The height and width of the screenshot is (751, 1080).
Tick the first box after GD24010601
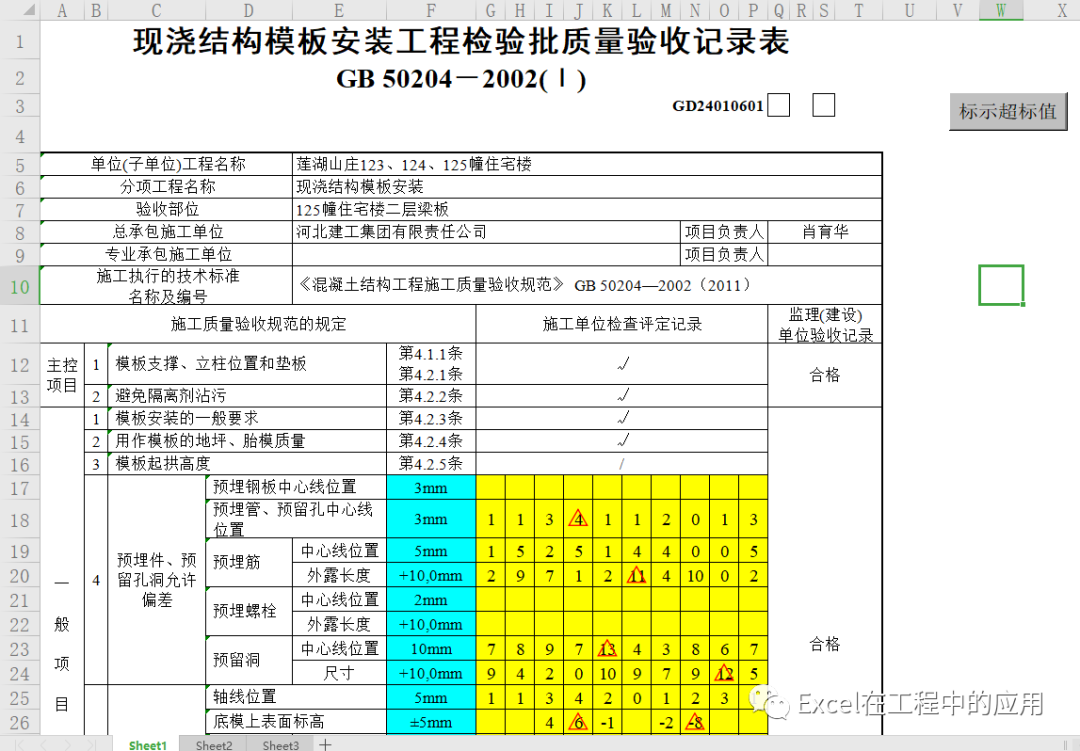point(778,105)
